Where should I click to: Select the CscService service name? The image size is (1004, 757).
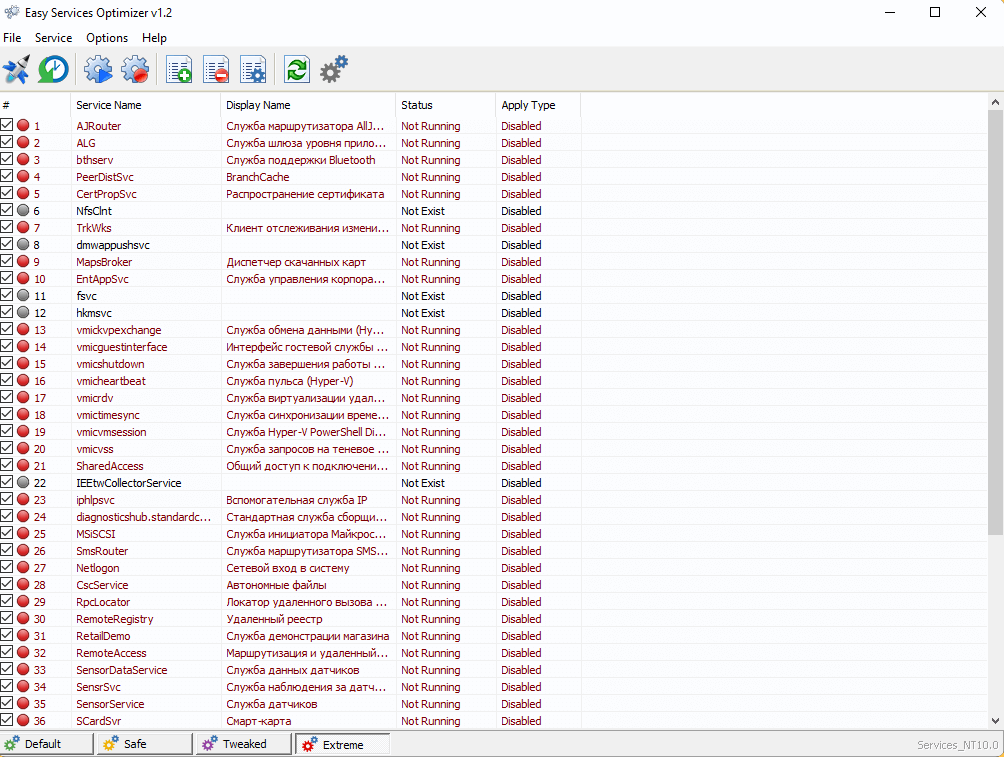(x=102, y=584)
